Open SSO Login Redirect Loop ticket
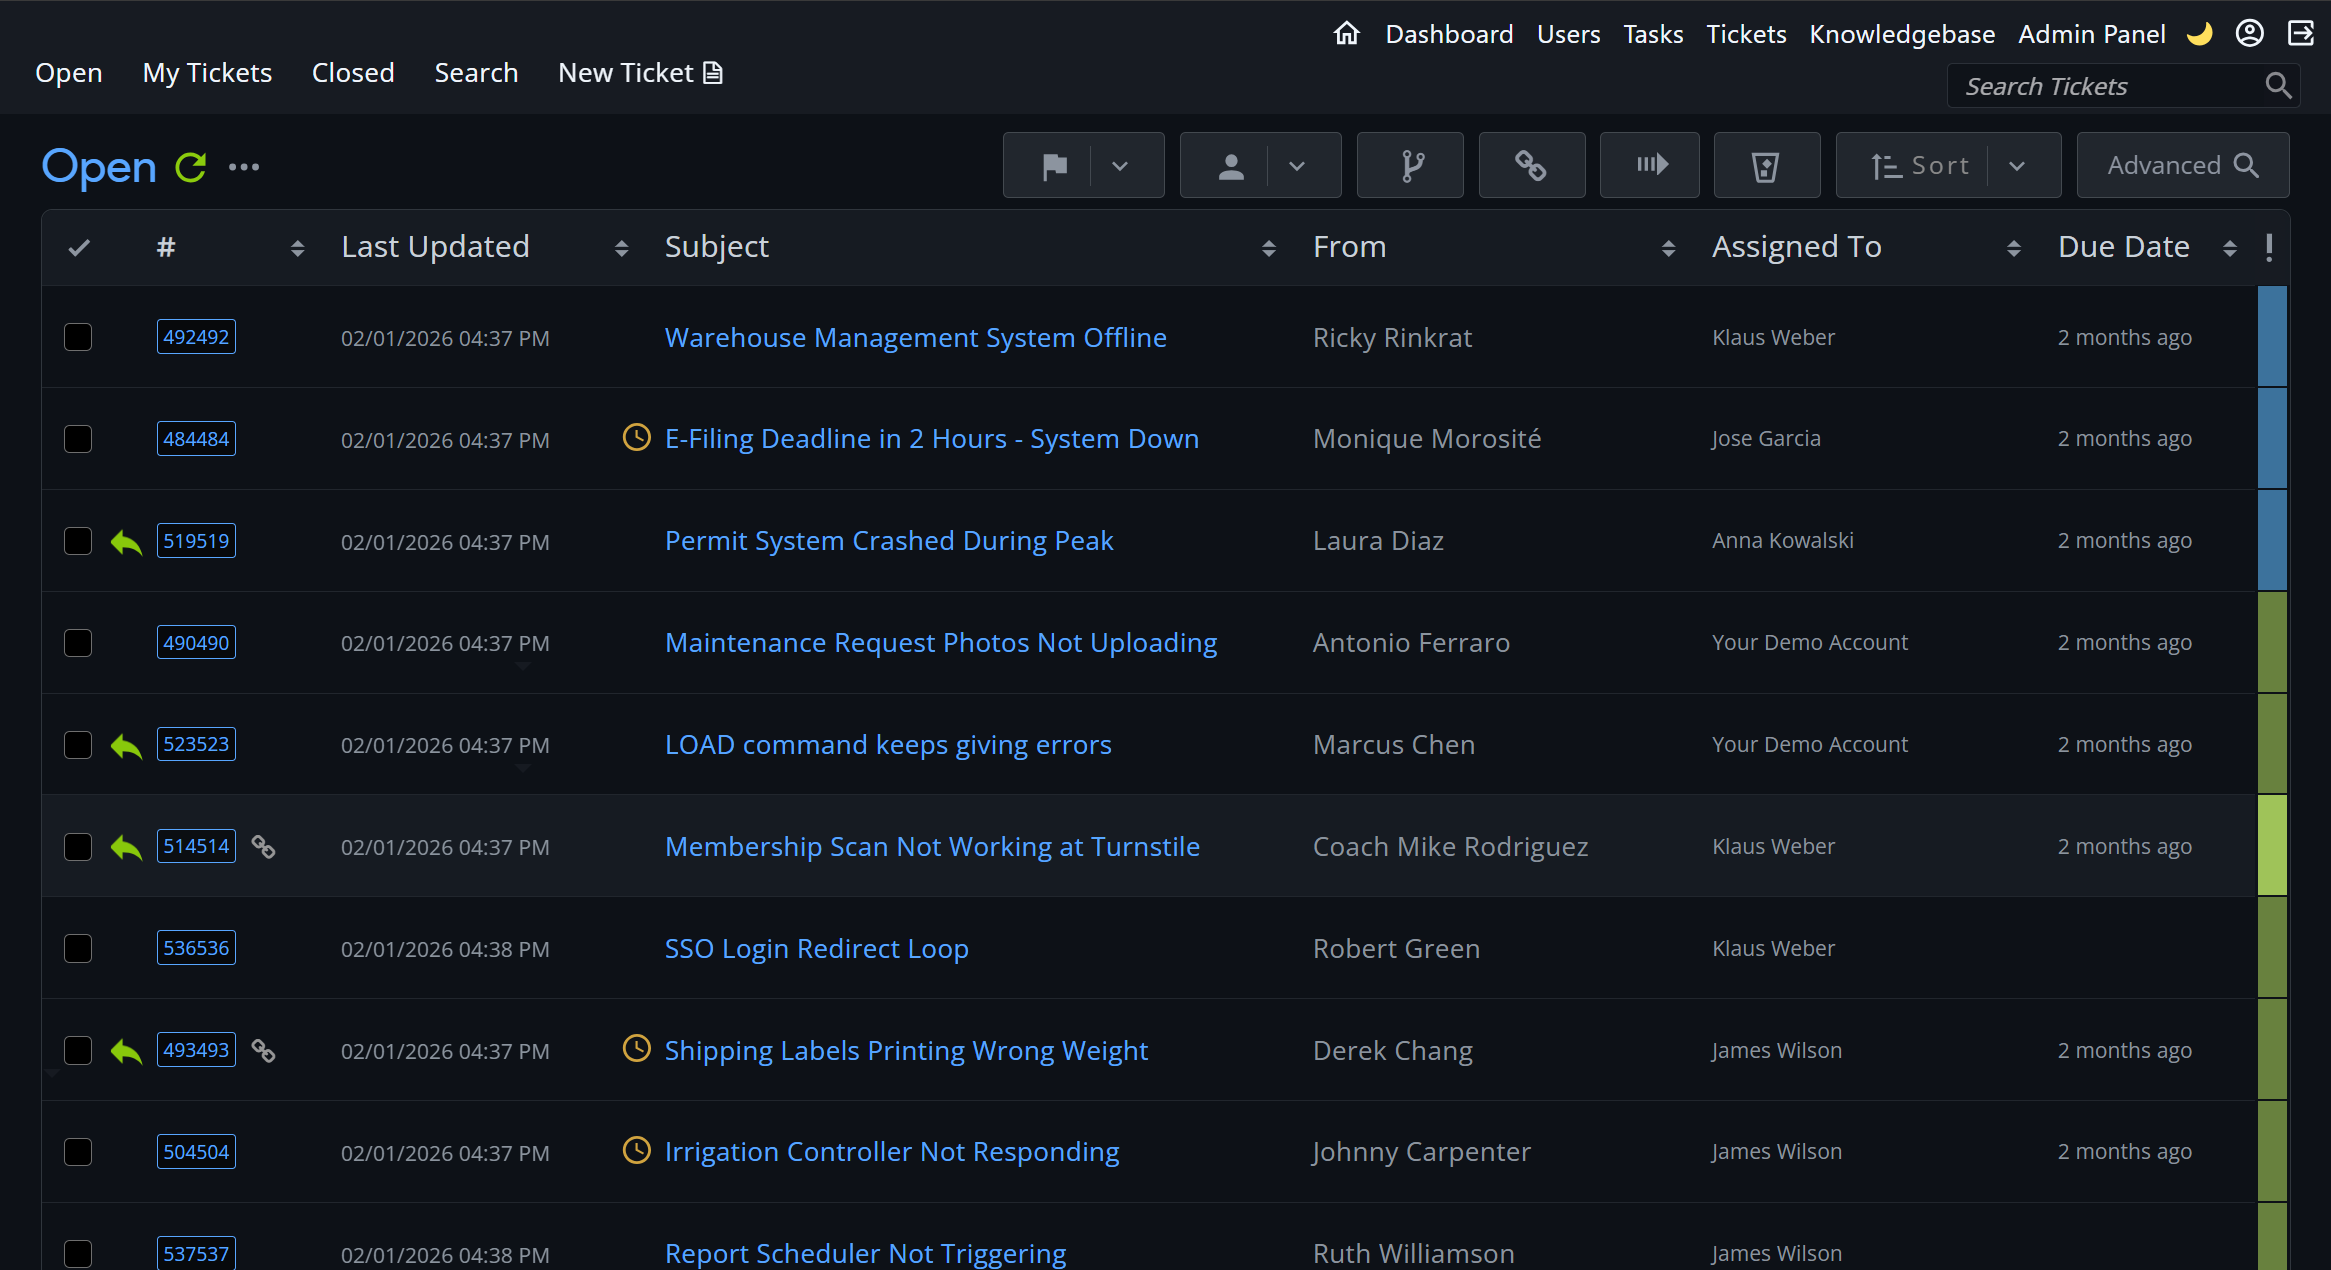 click(816, 949)
